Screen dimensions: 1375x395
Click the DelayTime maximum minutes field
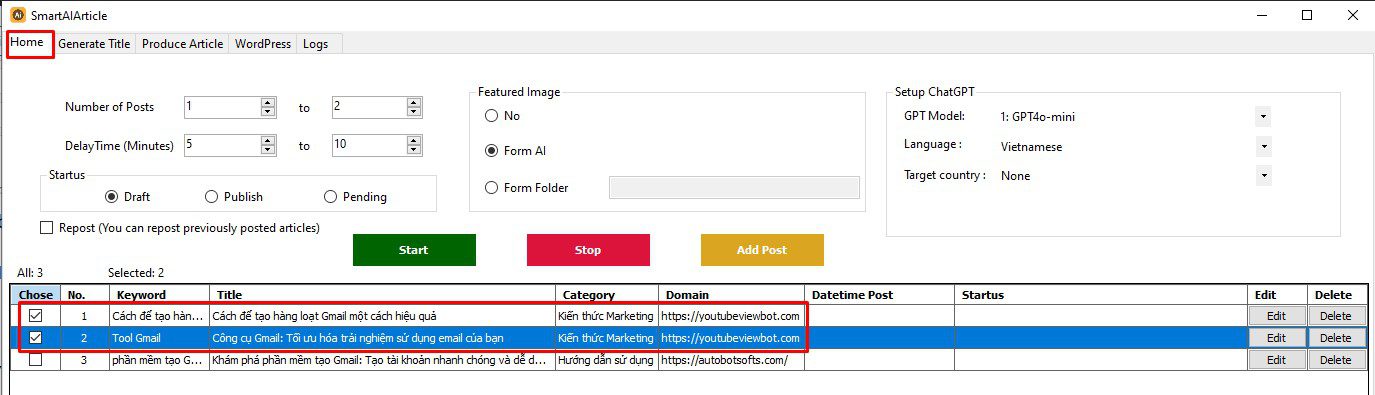tap(369, 145)
